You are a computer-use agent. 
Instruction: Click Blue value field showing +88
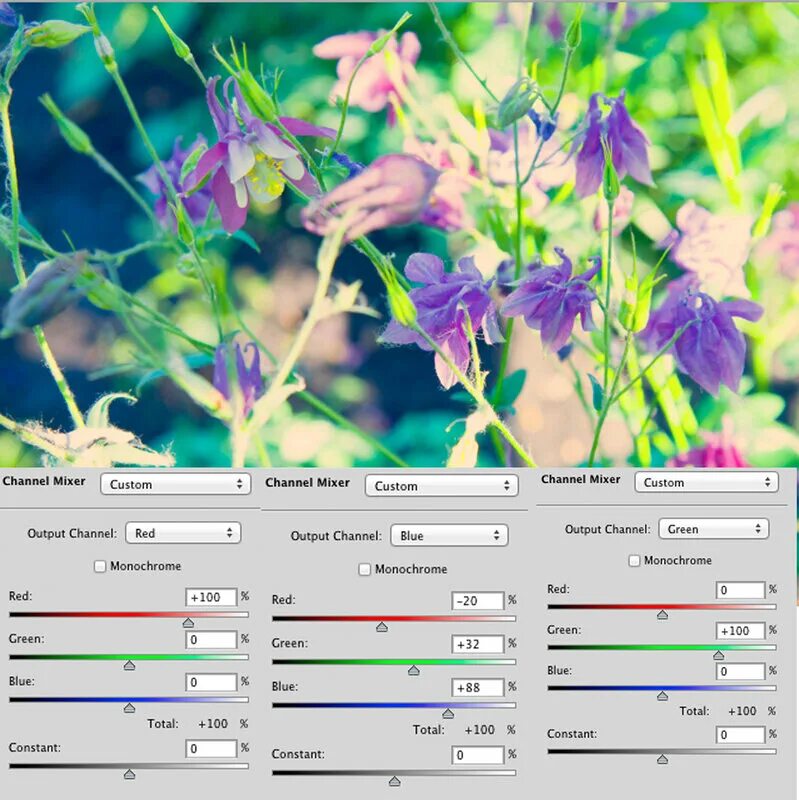point(478,687)
